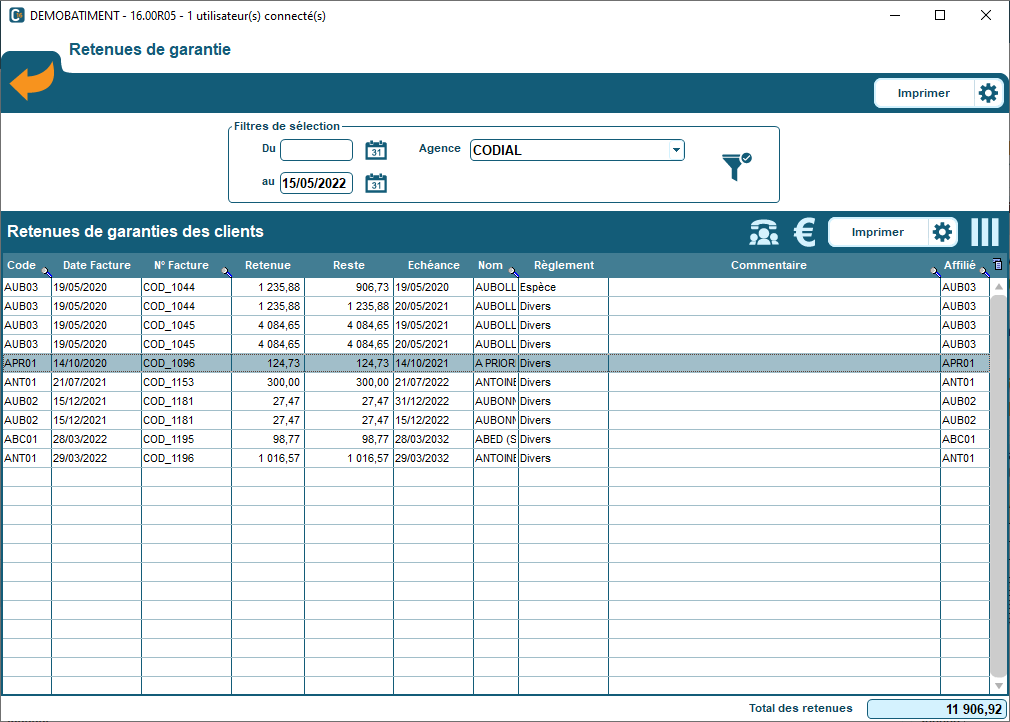Click the name cell A PRIOR

(x=495, y=363)
